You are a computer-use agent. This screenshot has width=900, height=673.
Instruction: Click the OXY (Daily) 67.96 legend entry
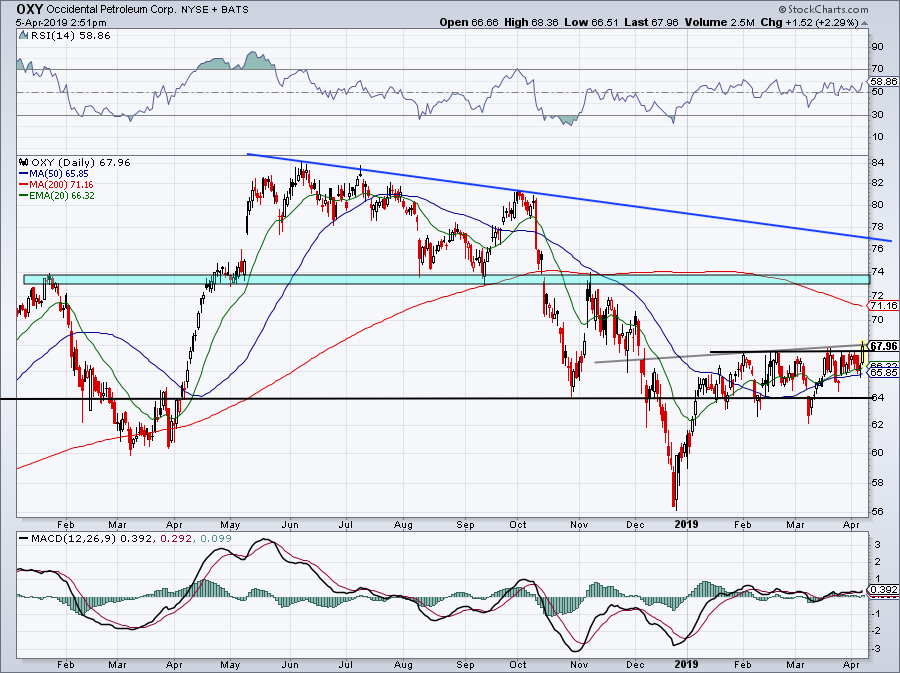click(x=80, y=162)
